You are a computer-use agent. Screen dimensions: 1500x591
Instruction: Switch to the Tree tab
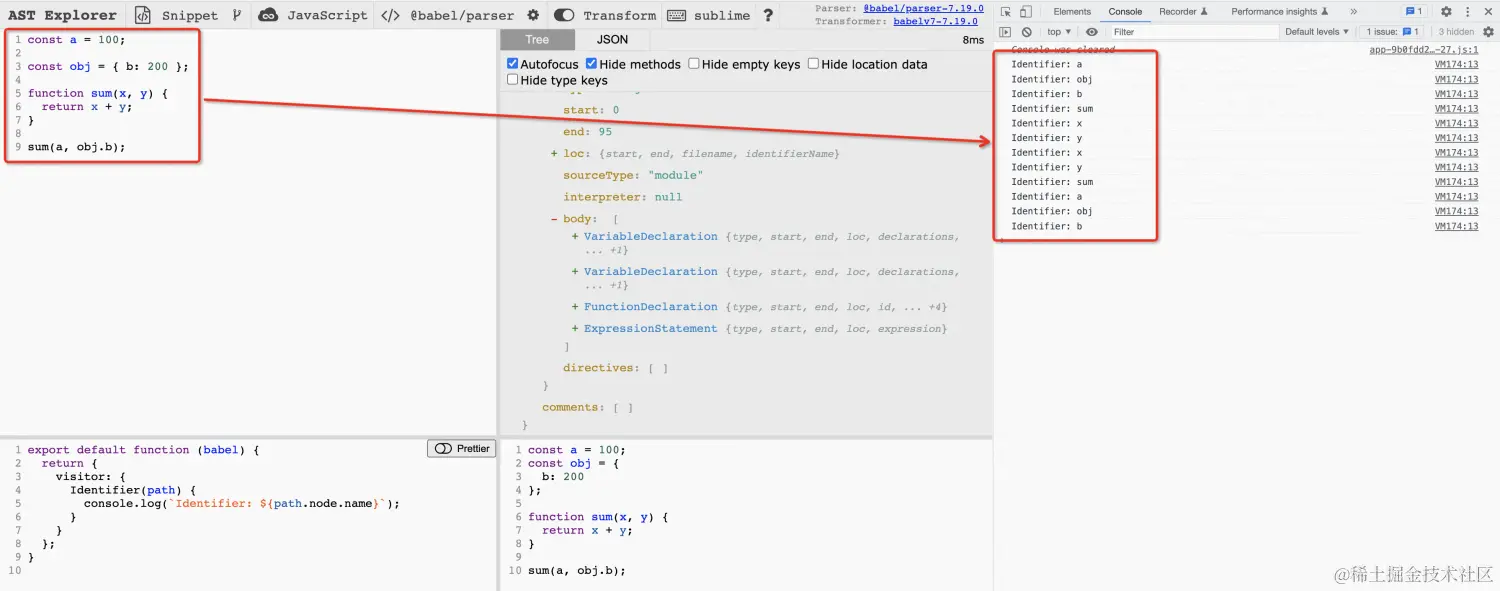pos(537,40)
